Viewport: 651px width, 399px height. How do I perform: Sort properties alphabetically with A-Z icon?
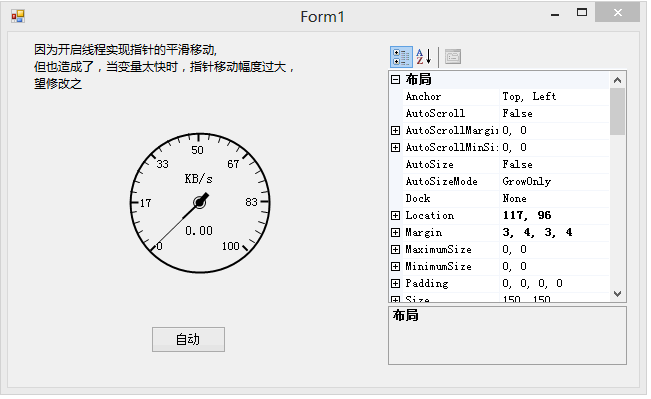424,57
